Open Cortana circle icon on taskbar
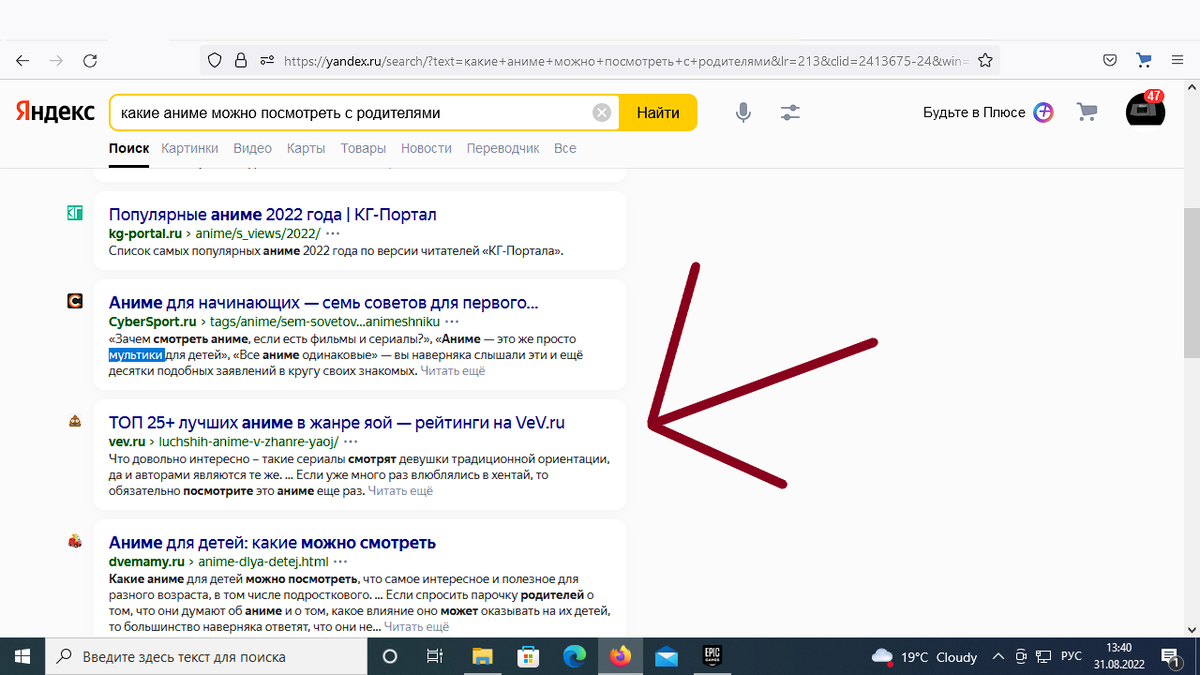 tap(390, 657)
